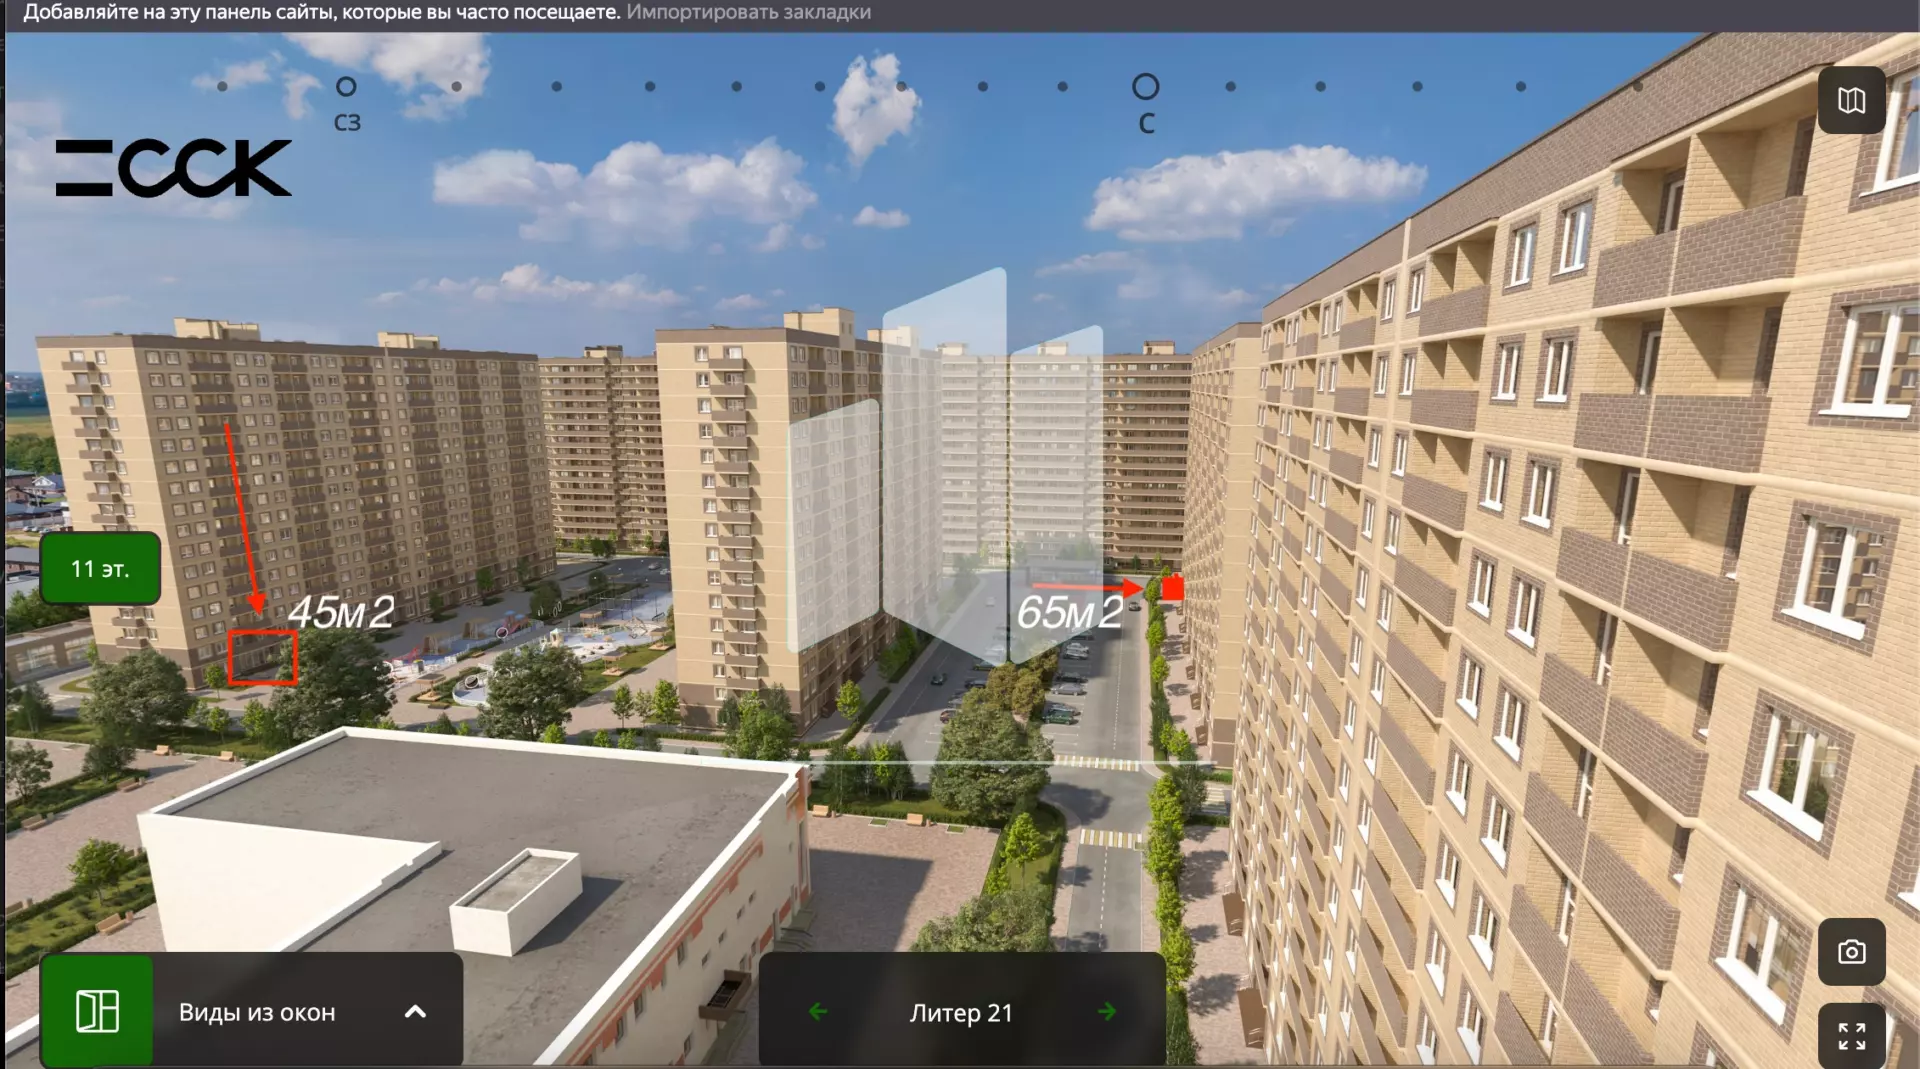Screen dimensions: 1920x1069
Task: Click the floor plan layout icon
Action: pos(97,1011)
